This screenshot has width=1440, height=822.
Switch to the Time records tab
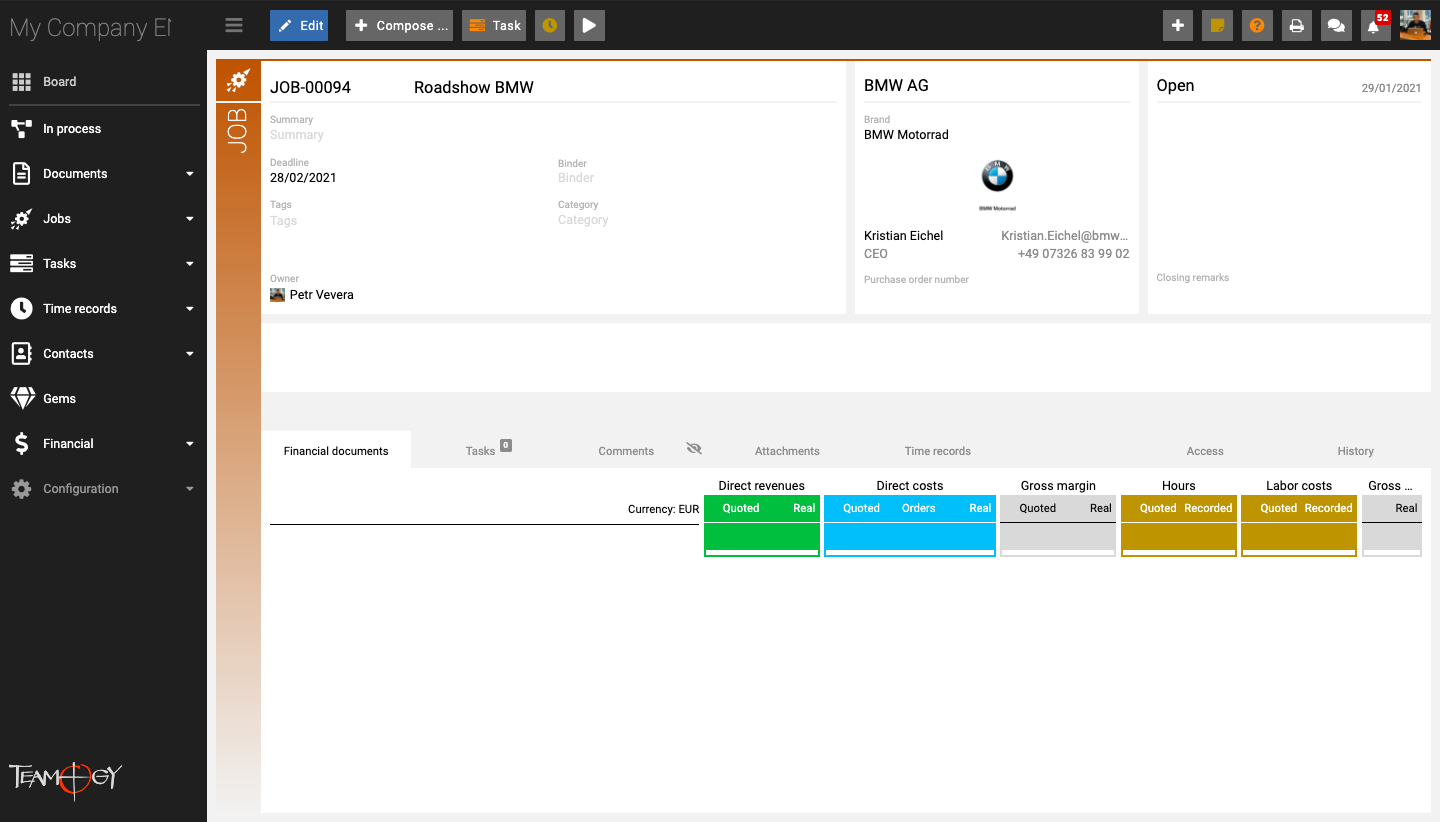(938, 451)
